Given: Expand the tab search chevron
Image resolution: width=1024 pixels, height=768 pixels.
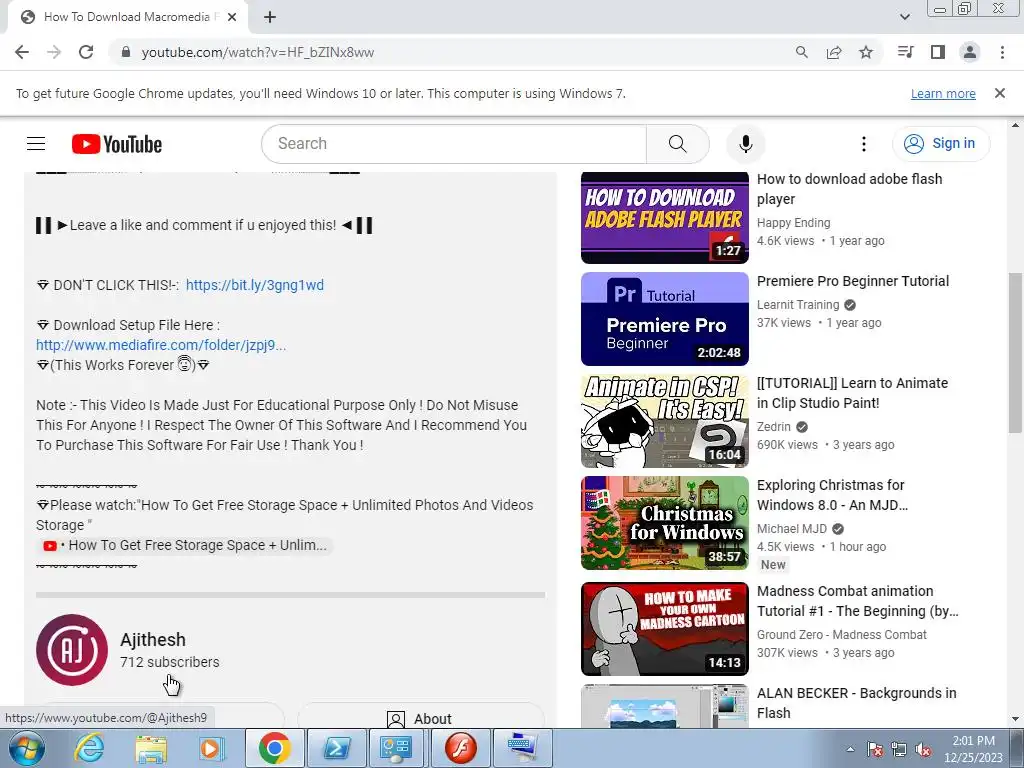Looking at the screenshot, I should [904, 17].
